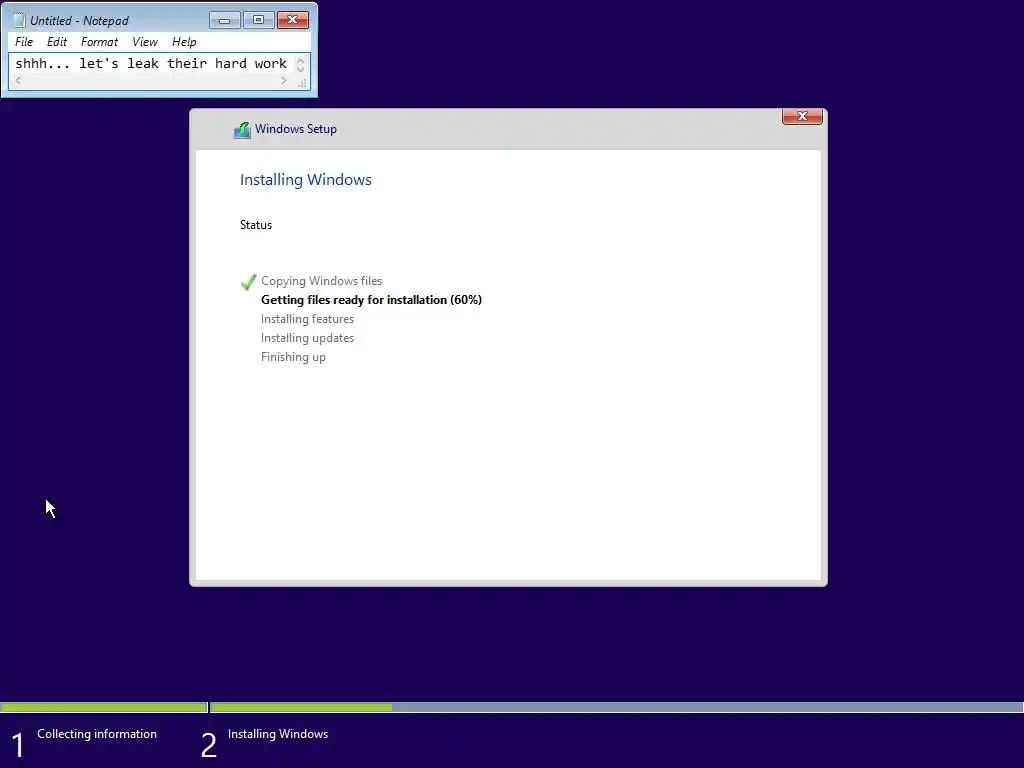Click the Installing Windows progress bar
Screen dimensions: 1024x768
click(617, 707)
